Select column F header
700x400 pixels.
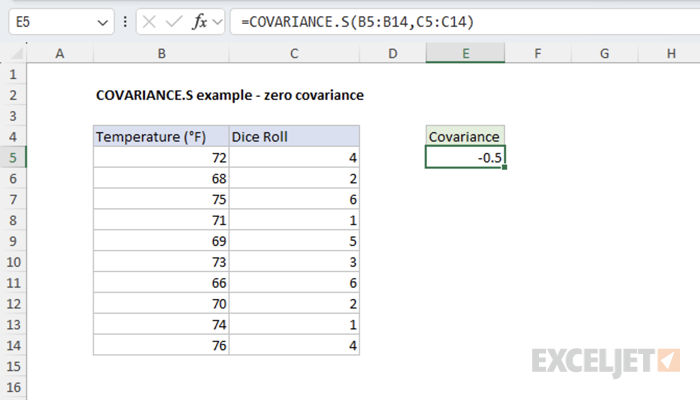pyautogui.click(x=538, y=54)
